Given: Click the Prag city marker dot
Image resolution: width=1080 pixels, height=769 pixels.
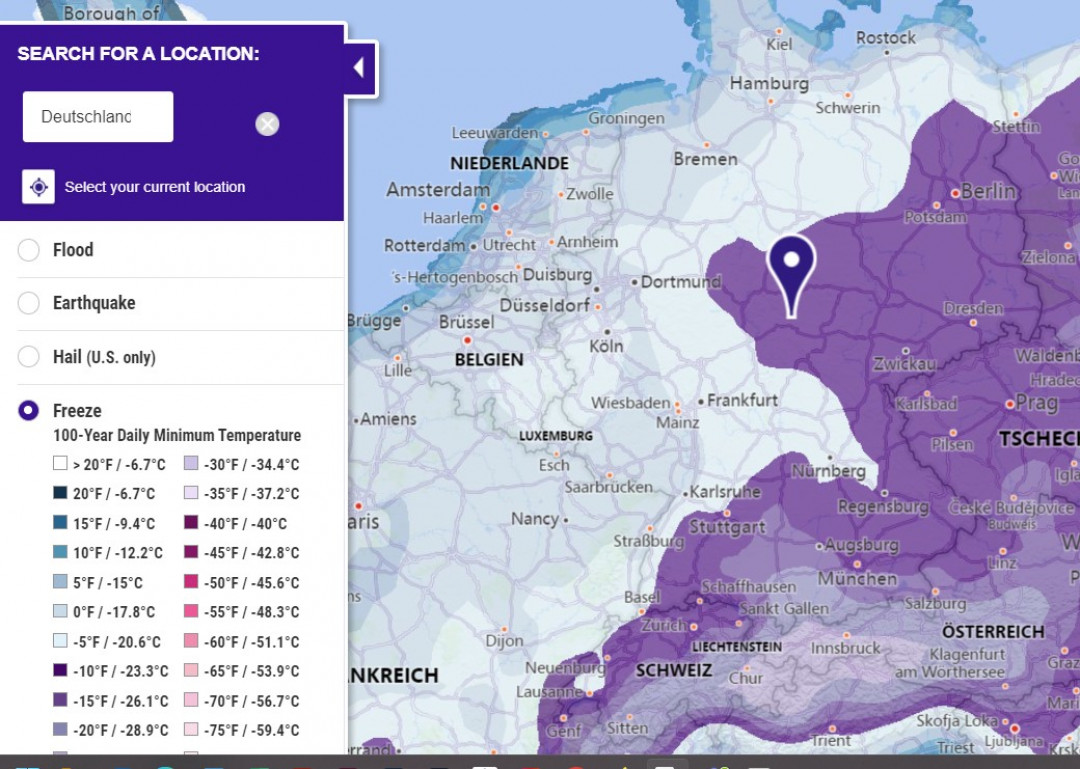Looking at the screenshot, I should coord(1010,404).
